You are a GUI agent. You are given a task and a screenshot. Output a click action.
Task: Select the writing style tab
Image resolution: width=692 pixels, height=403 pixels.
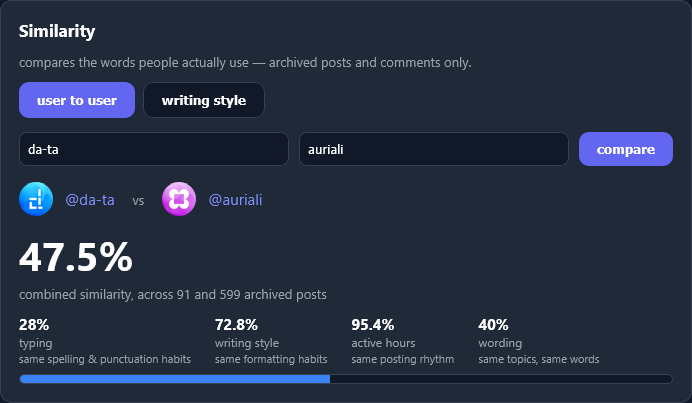204,100
